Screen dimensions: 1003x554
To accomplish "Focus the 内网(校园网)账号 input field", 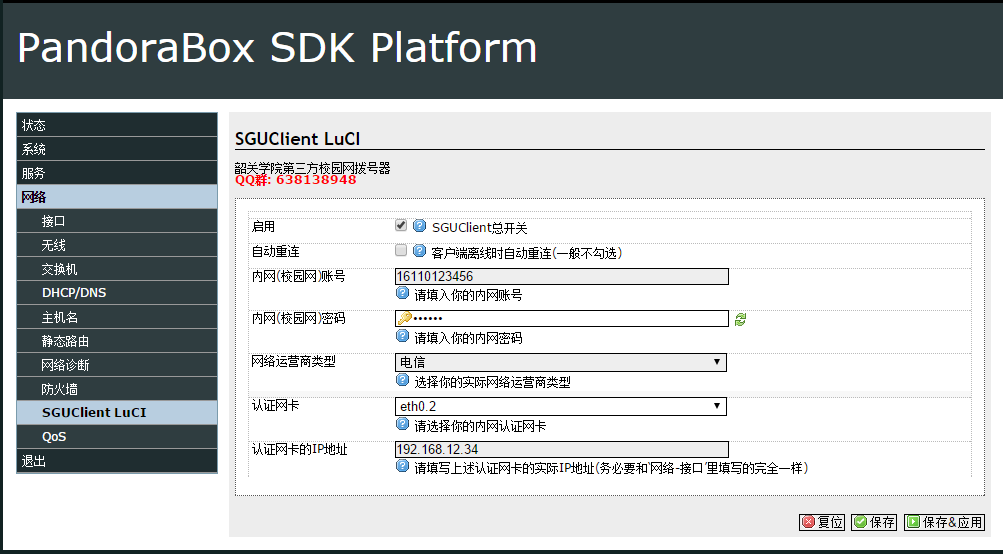I will tap(562, 276).
